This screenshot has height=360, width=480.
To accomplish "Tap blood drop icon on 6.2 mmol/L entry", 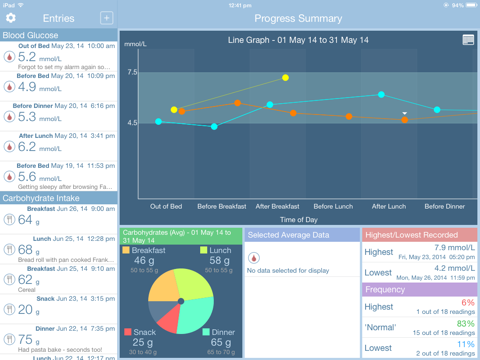I will tap(10, 147).
